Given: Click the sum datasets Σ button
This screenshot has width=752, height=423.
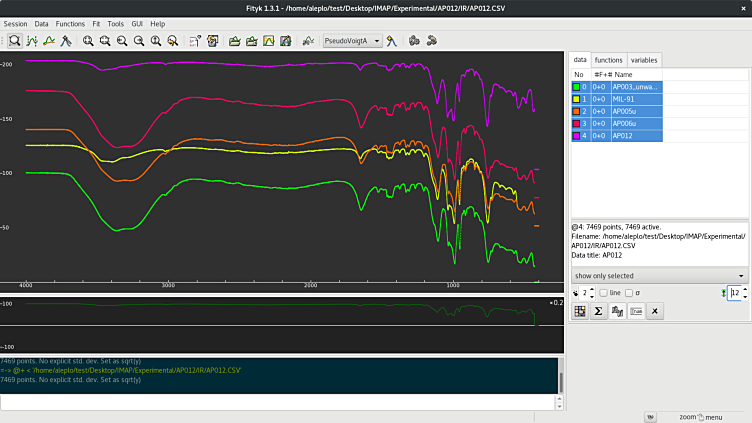Looking at the screenshot, I should (598, 312).
